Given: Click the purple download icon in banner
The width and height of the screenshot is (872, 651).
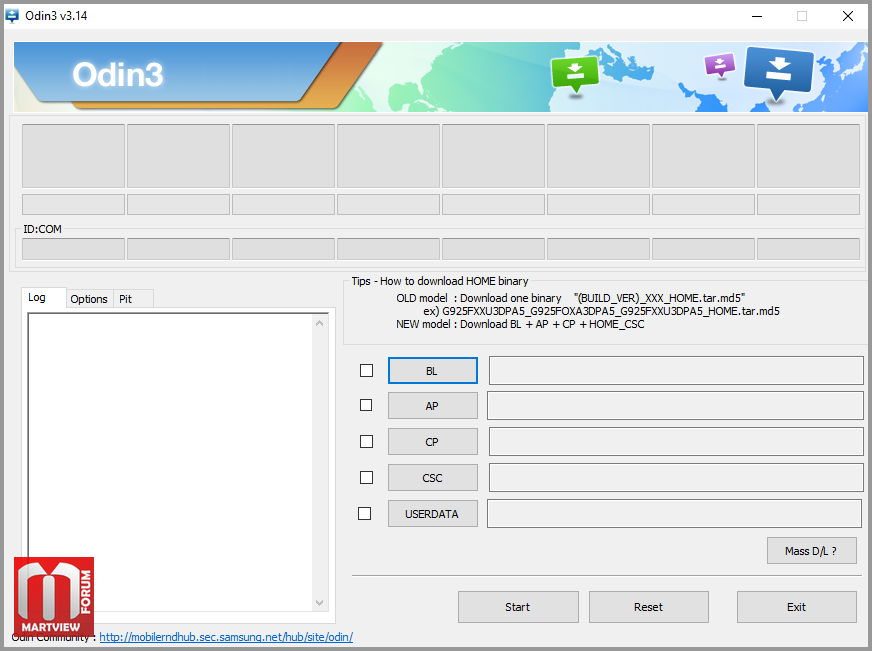Looking at the screenshot, I should coord(720,65).
